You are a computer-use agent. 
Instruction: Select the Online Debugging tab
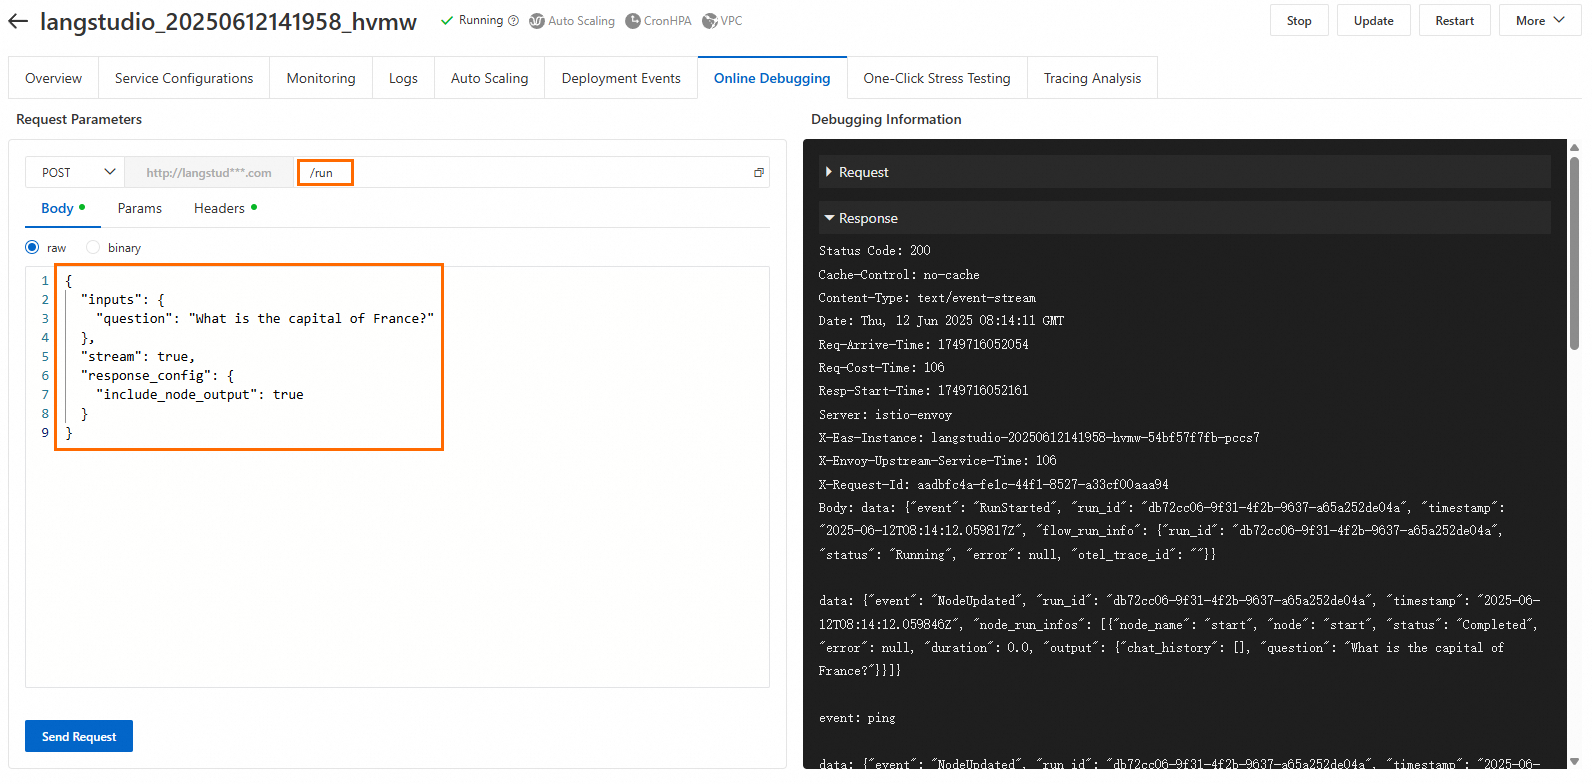point(772,78)
